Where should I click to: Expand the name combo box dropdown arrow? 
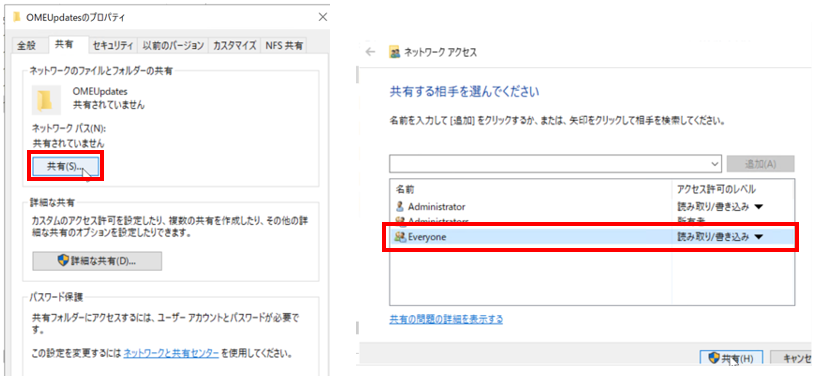point(716,164)
